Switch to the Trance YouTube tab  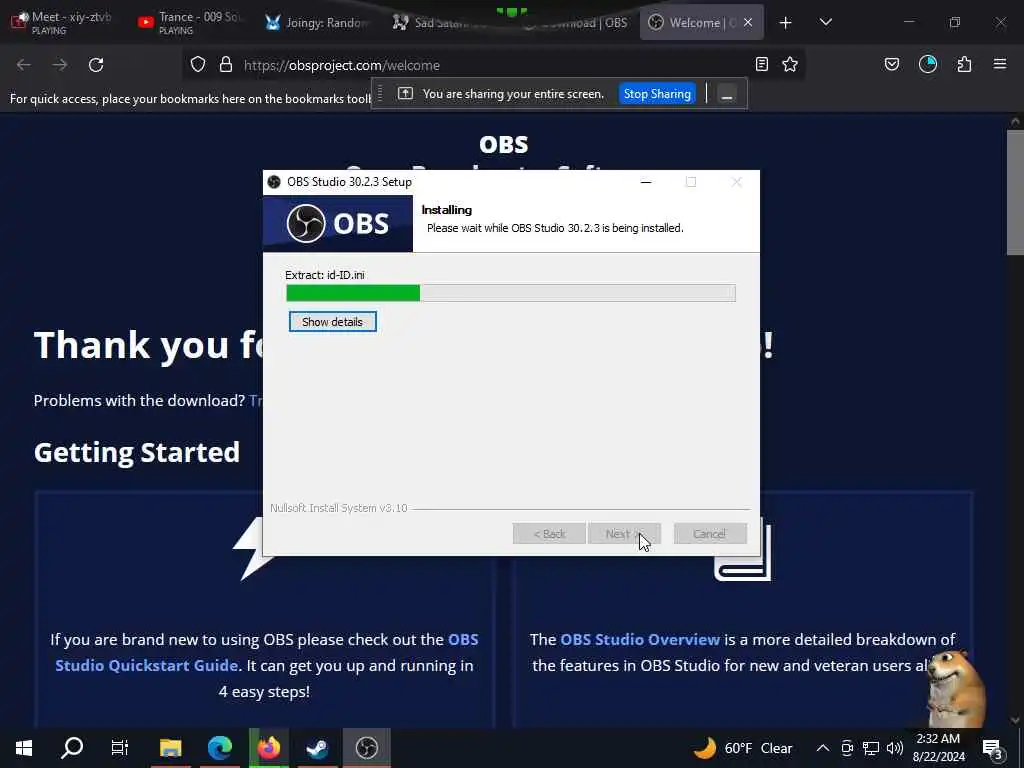190,22
